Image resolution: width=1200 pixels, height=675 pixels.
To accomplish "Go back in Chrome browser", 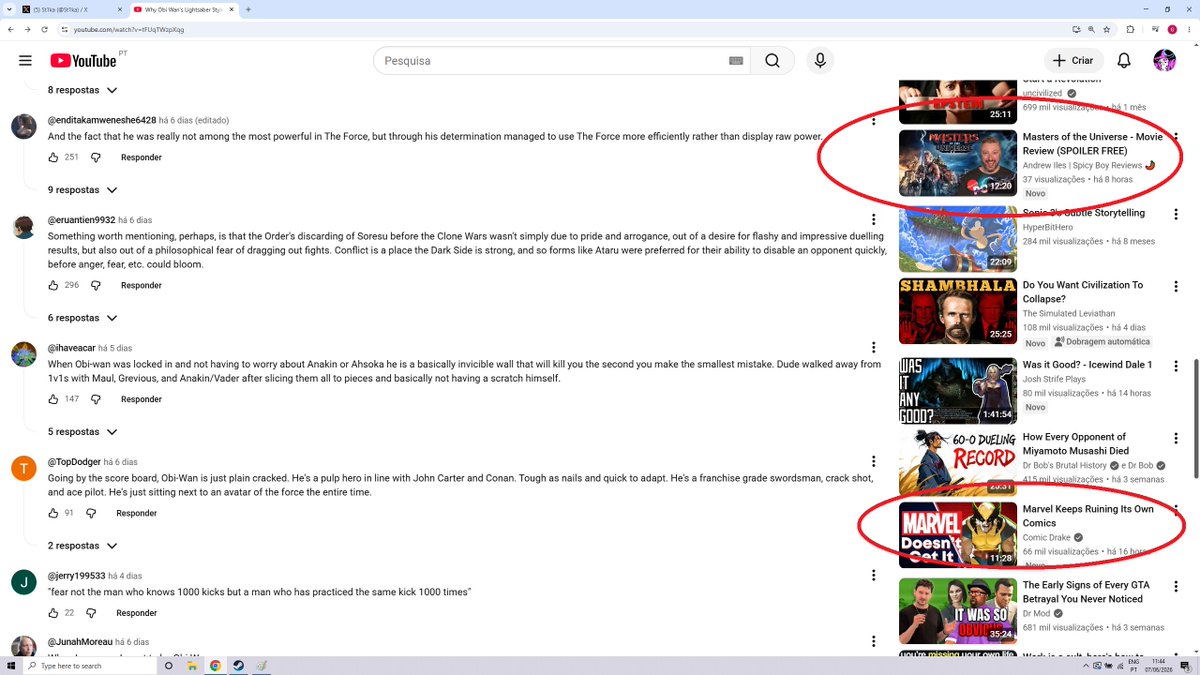I will click(9, 29).
